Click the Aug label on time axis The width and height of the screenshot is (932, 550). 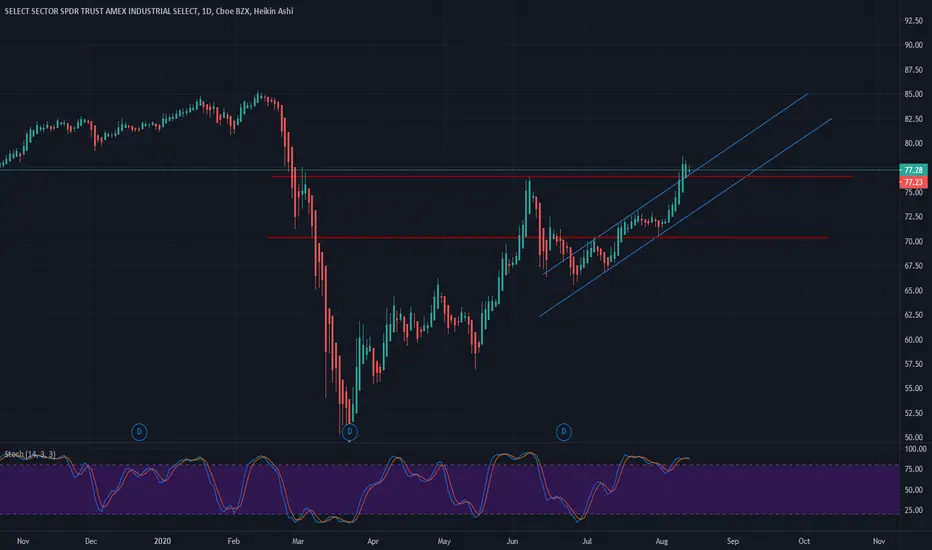662,541
